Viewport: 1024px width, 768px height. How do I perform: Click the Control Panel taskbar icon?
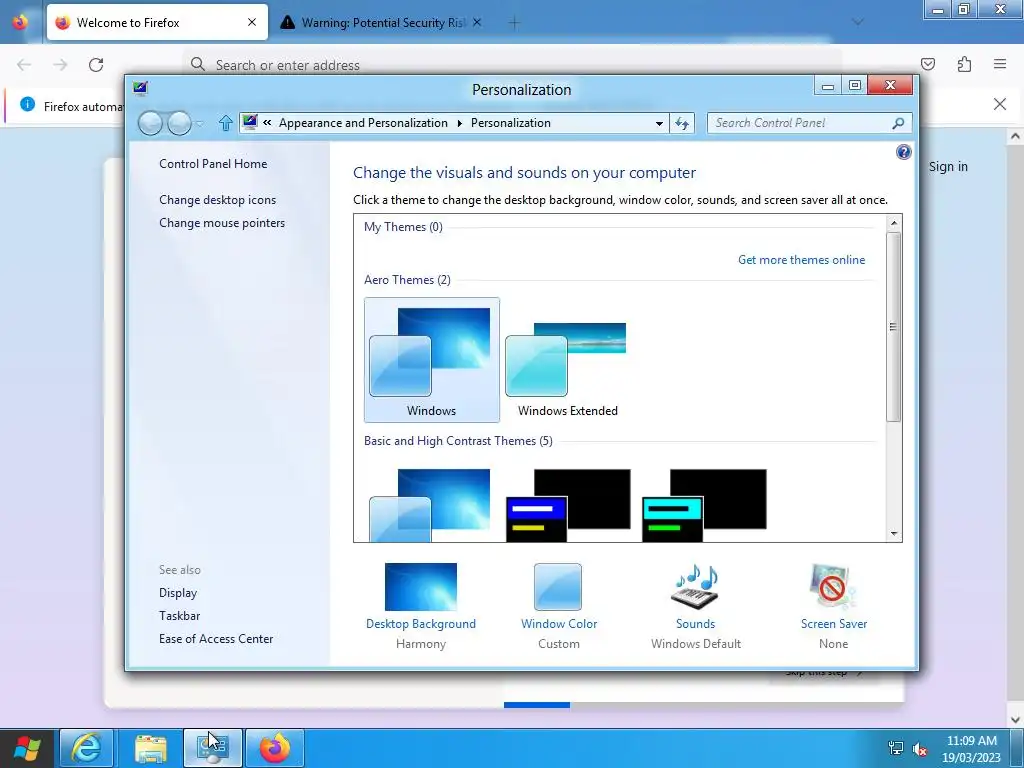click(x=212, y=748)
